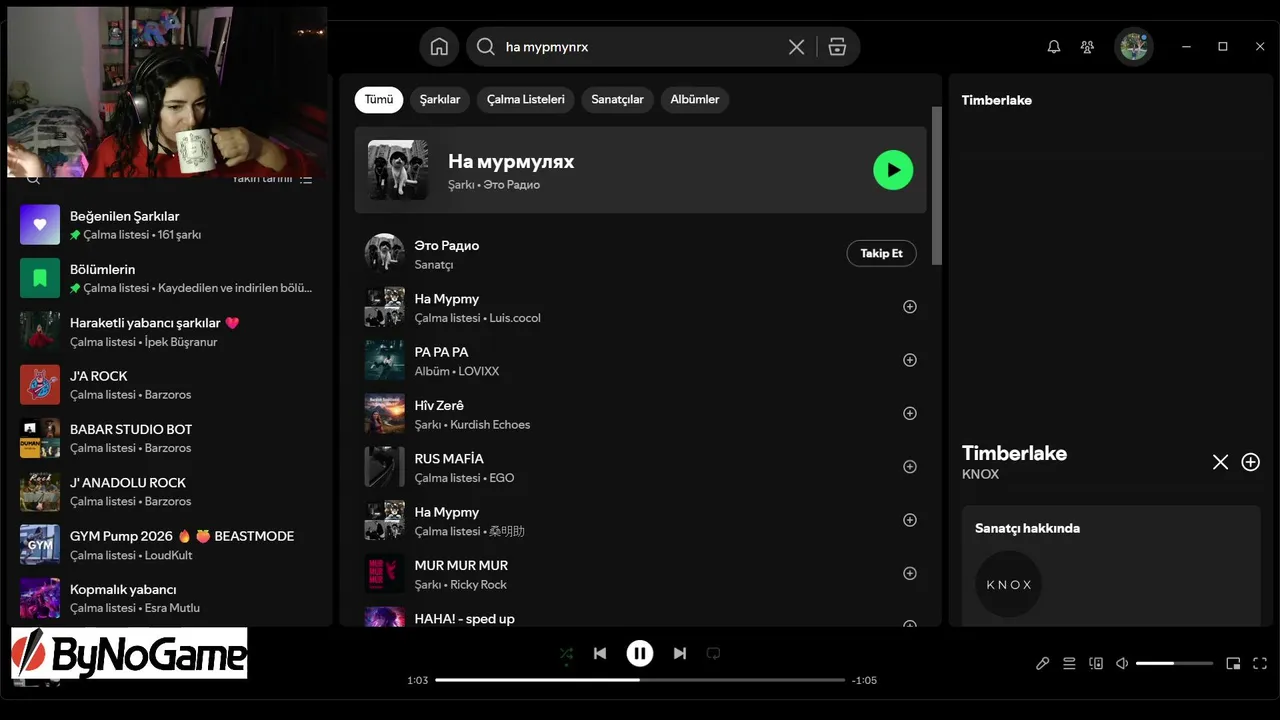Enter full screen mode
The height and width of the screenshot is (720, 1280).
pyautogui.click(x=1260, y=663)
